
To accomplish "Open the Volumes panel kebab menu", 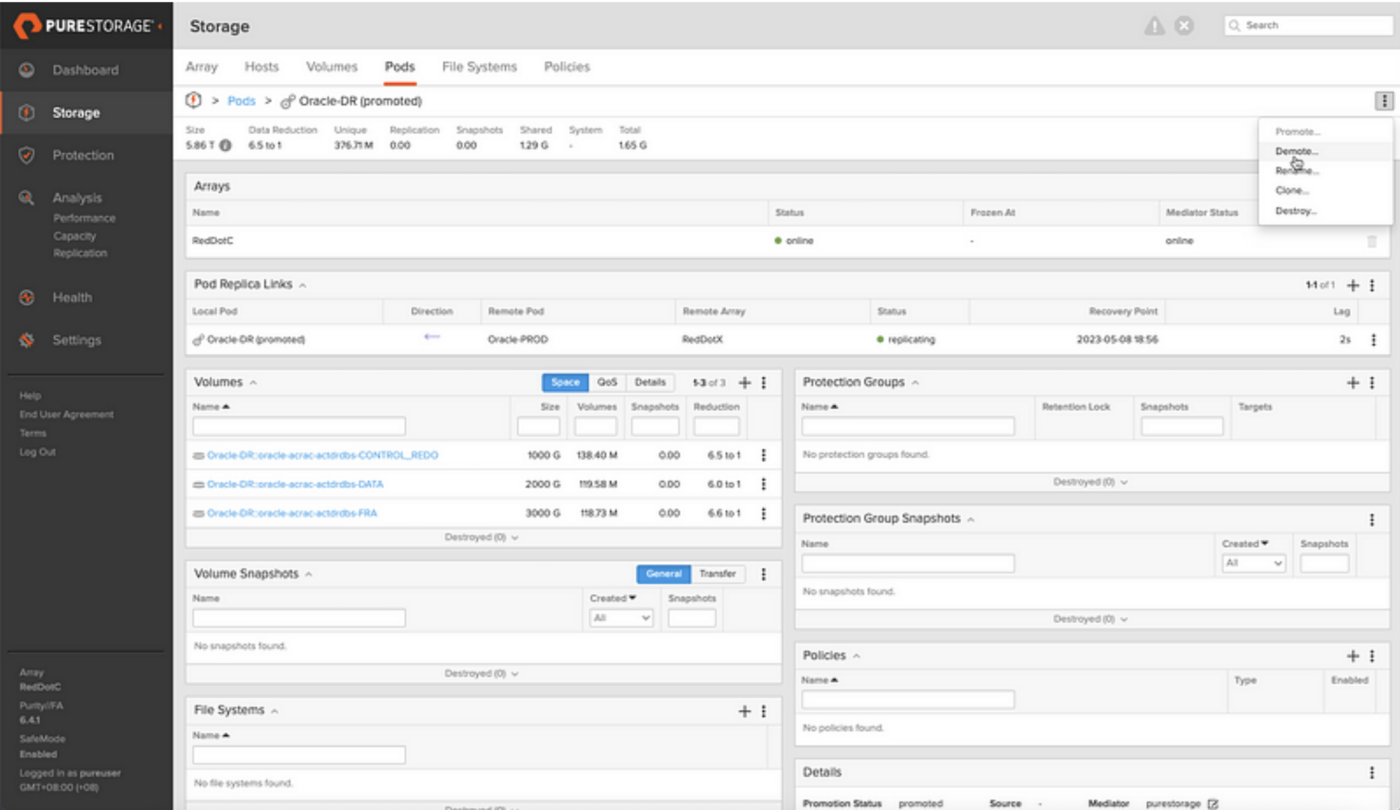I will pos(763,382).
